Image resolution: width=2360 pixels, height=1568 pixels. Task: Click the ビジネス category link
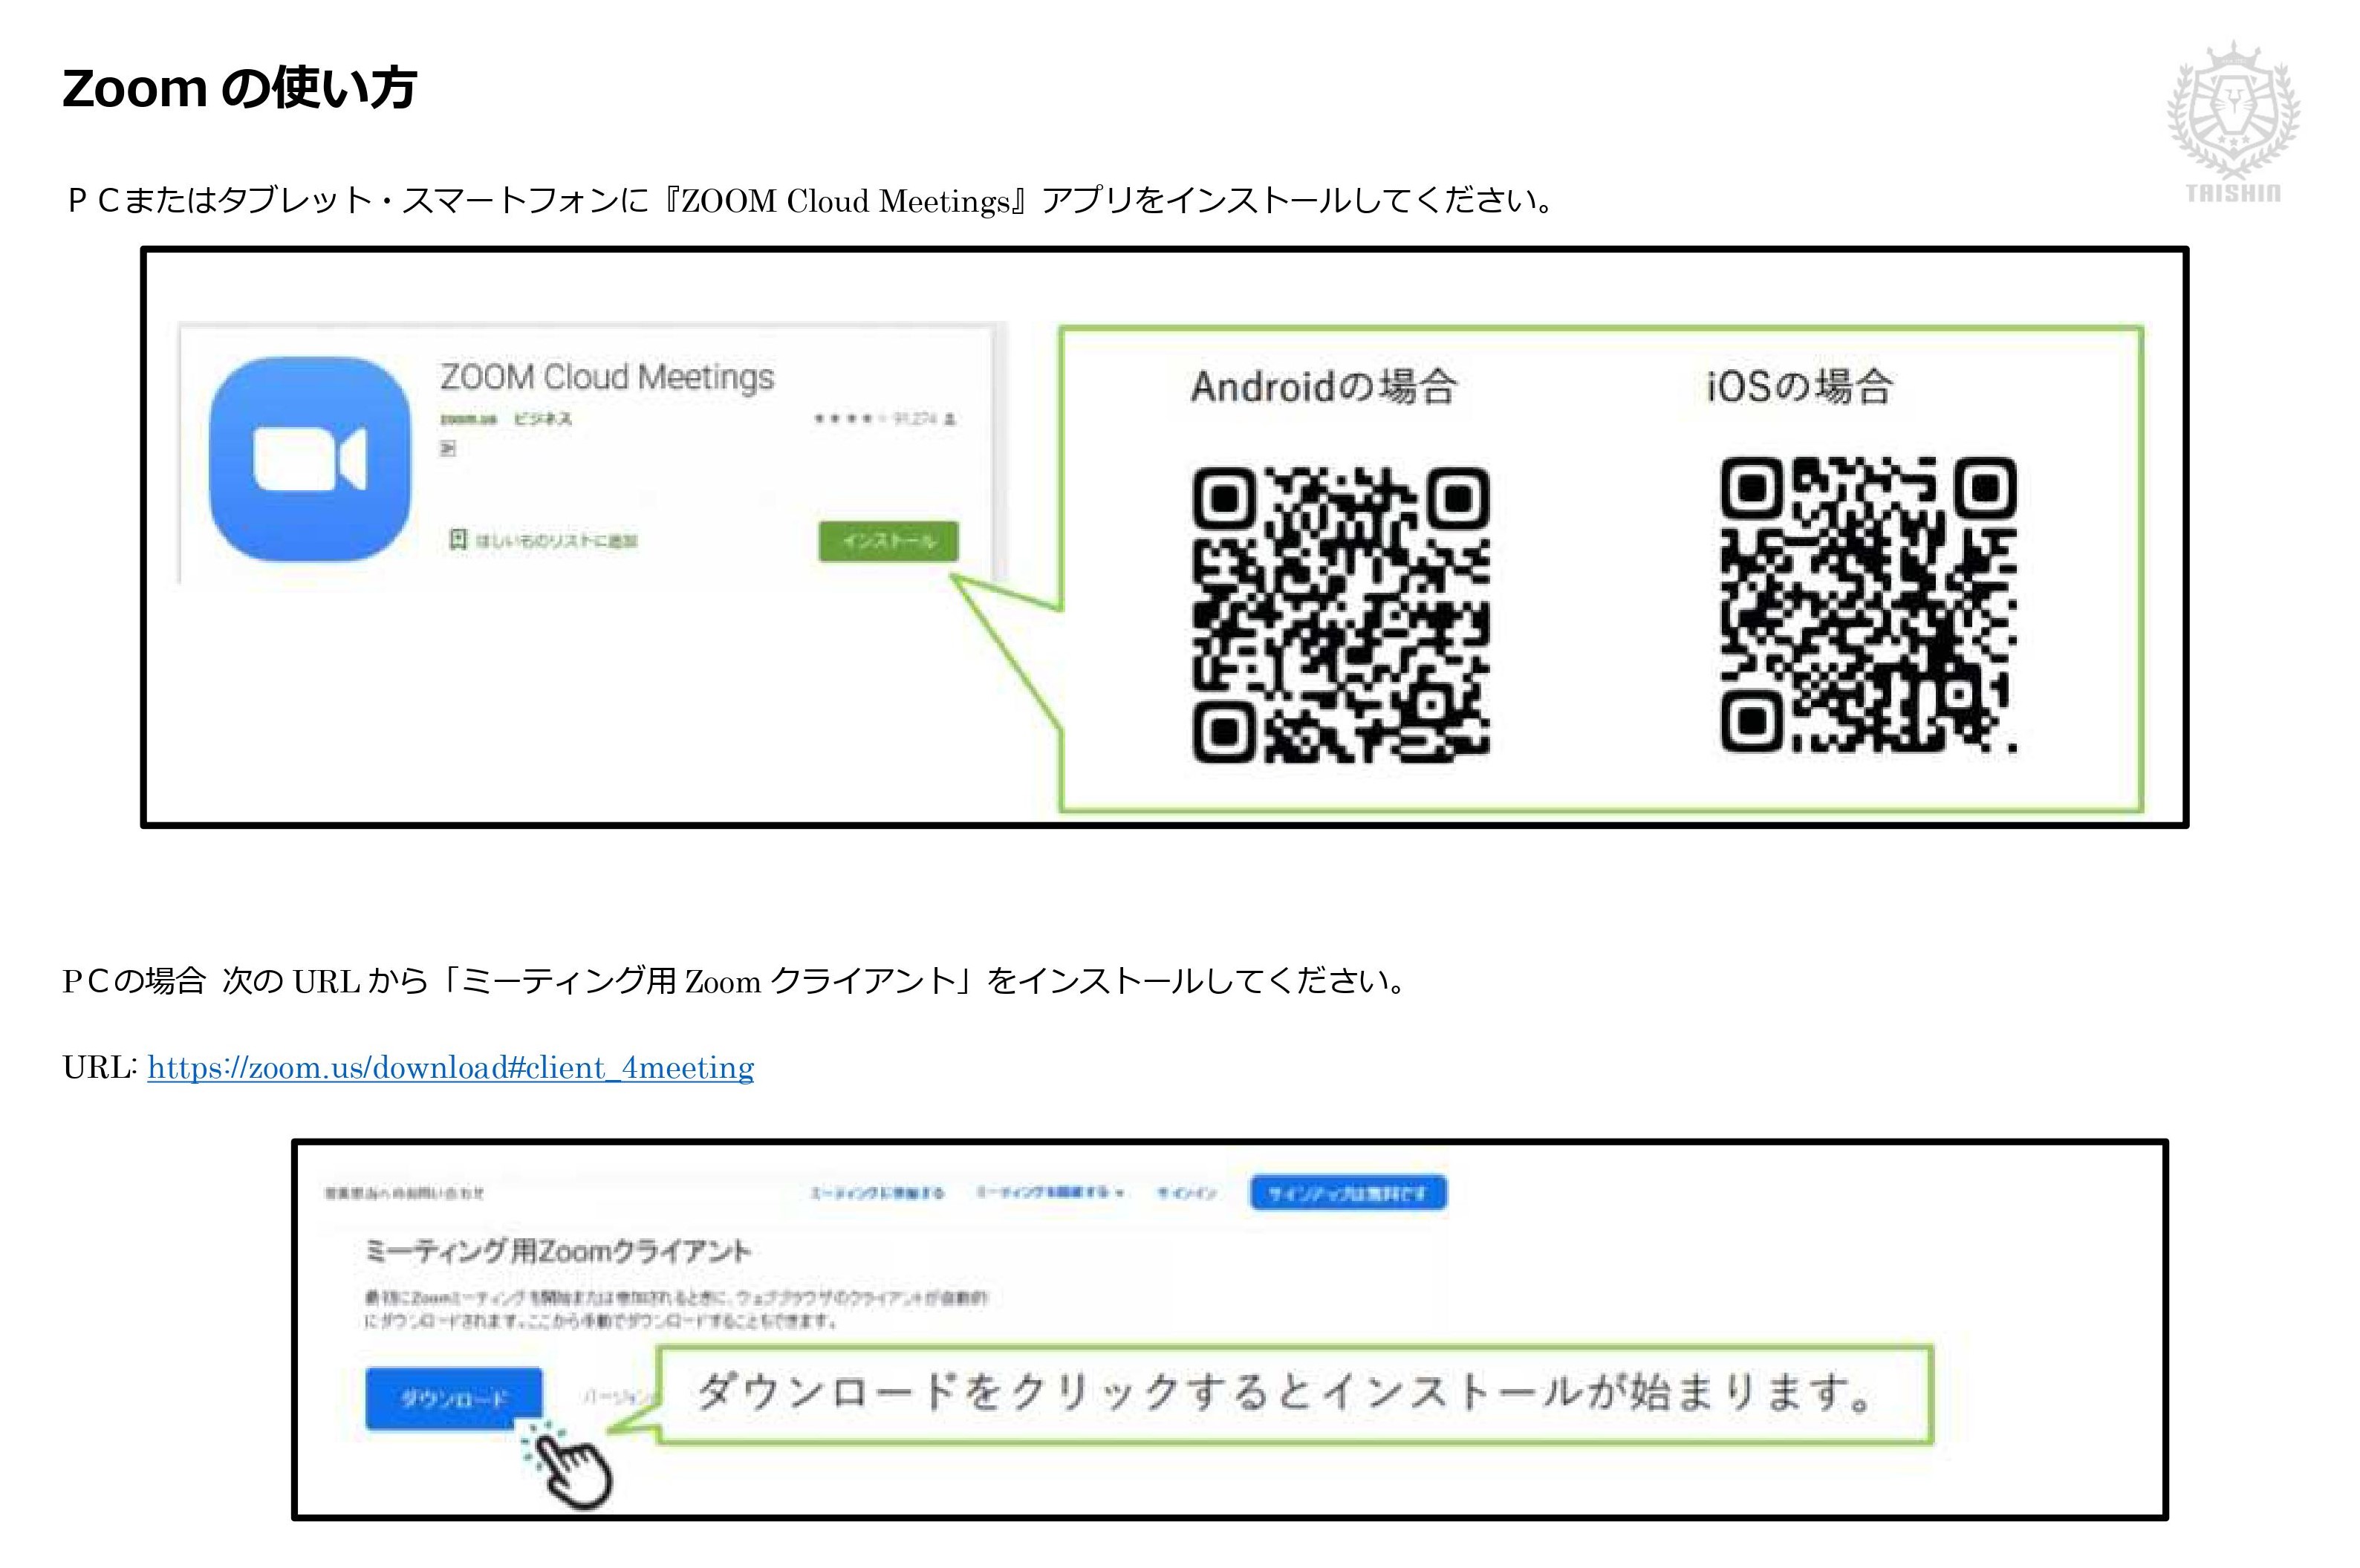click(x=543, y=419)
